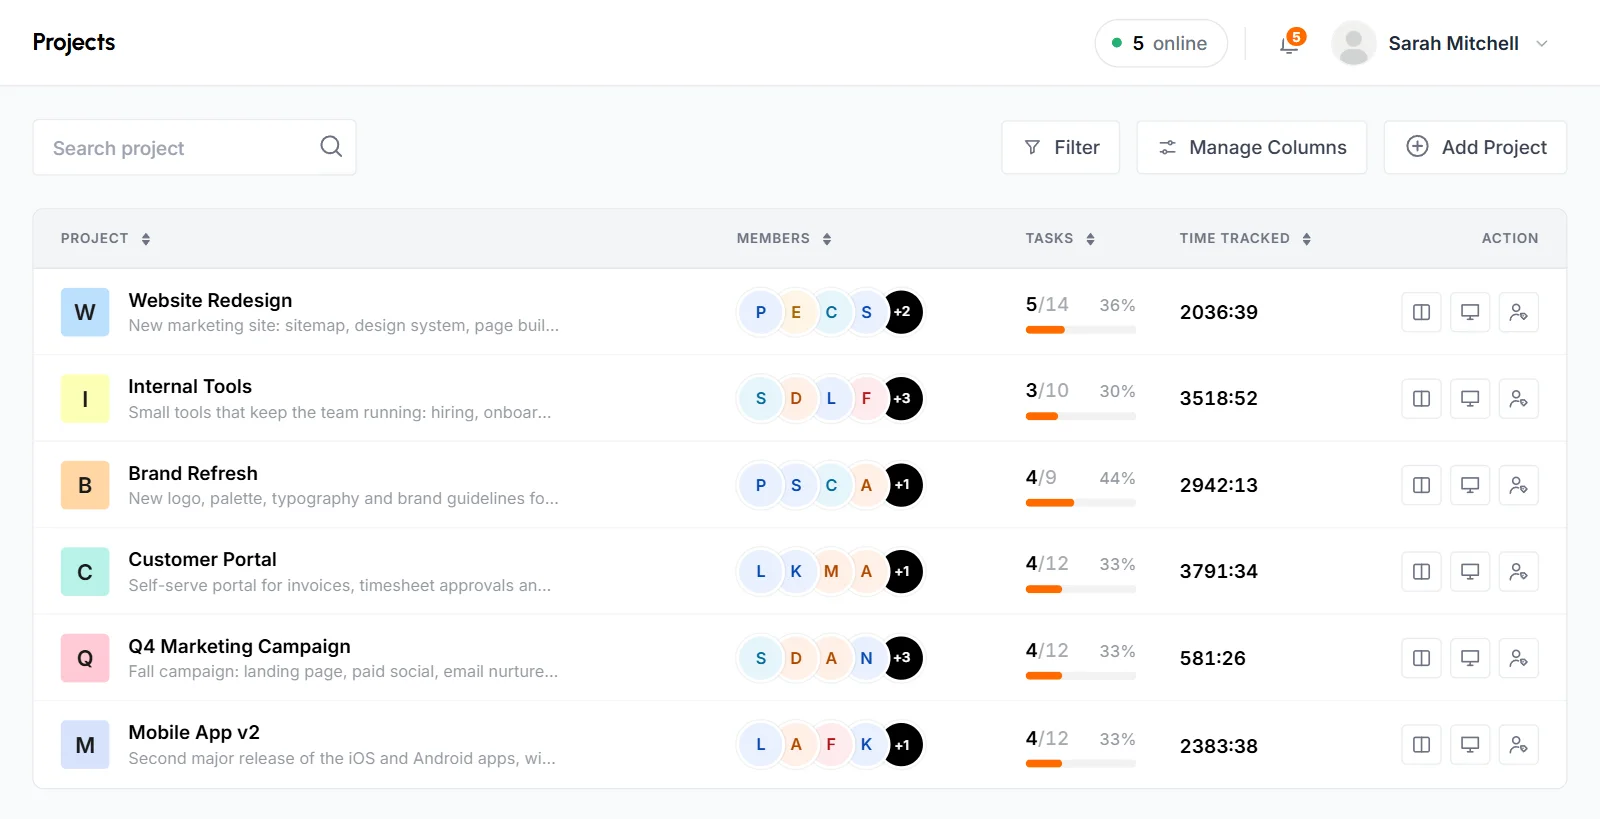
Task: Manage members of Internal Tools
Action: tap(1518, 398)
